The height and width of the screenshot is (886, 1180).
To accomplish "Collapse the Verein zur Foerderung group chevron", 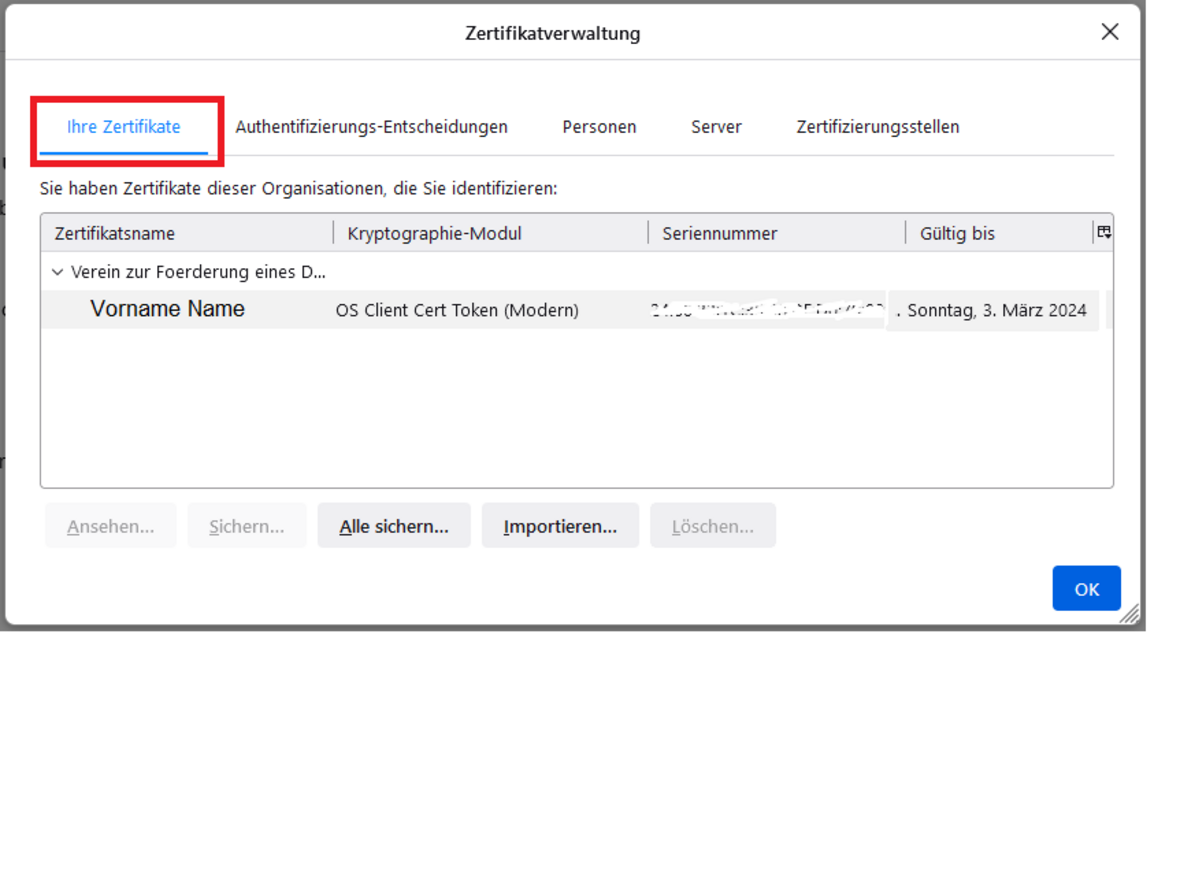I will coord(57,272).
